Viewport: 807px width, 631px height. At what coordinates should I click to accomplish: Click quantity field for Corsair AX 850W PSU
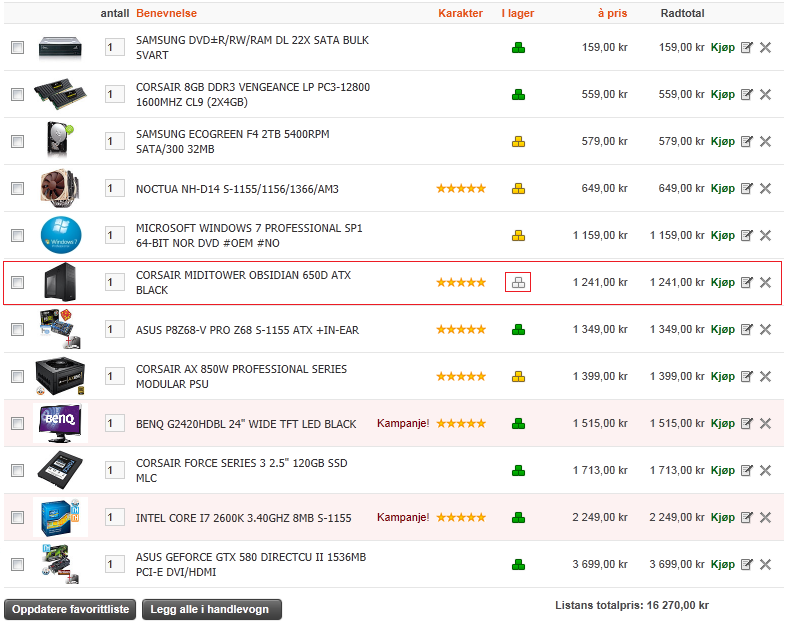point(115,377)
